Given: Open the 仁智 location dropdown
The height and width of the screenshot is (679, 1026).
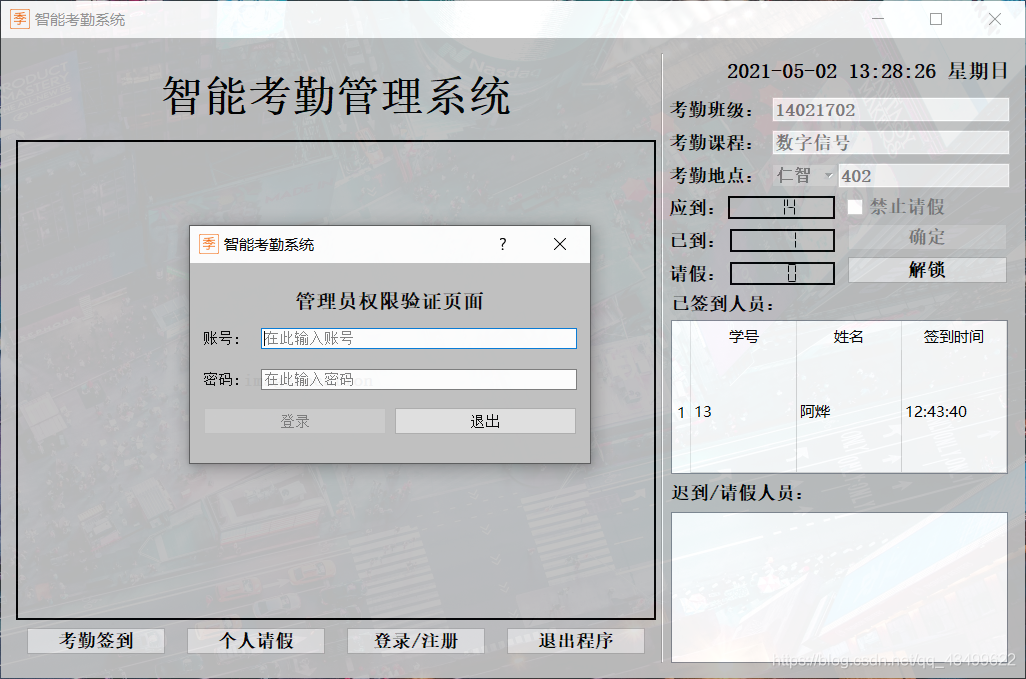Looking at the screenshot, I should (804, 175).
